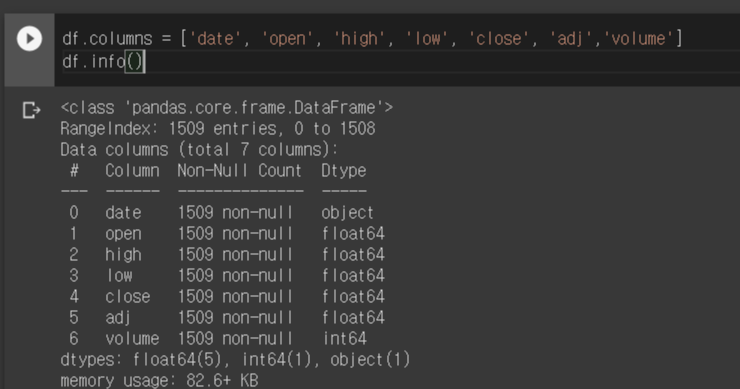Click the Dtype header in output

[344, 170]
